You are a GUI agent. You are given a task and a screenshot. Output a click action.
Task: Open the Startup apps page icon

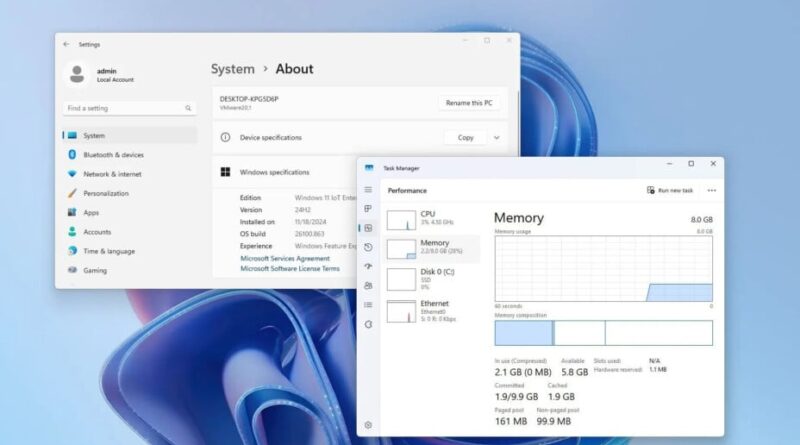tap(368, 266)
